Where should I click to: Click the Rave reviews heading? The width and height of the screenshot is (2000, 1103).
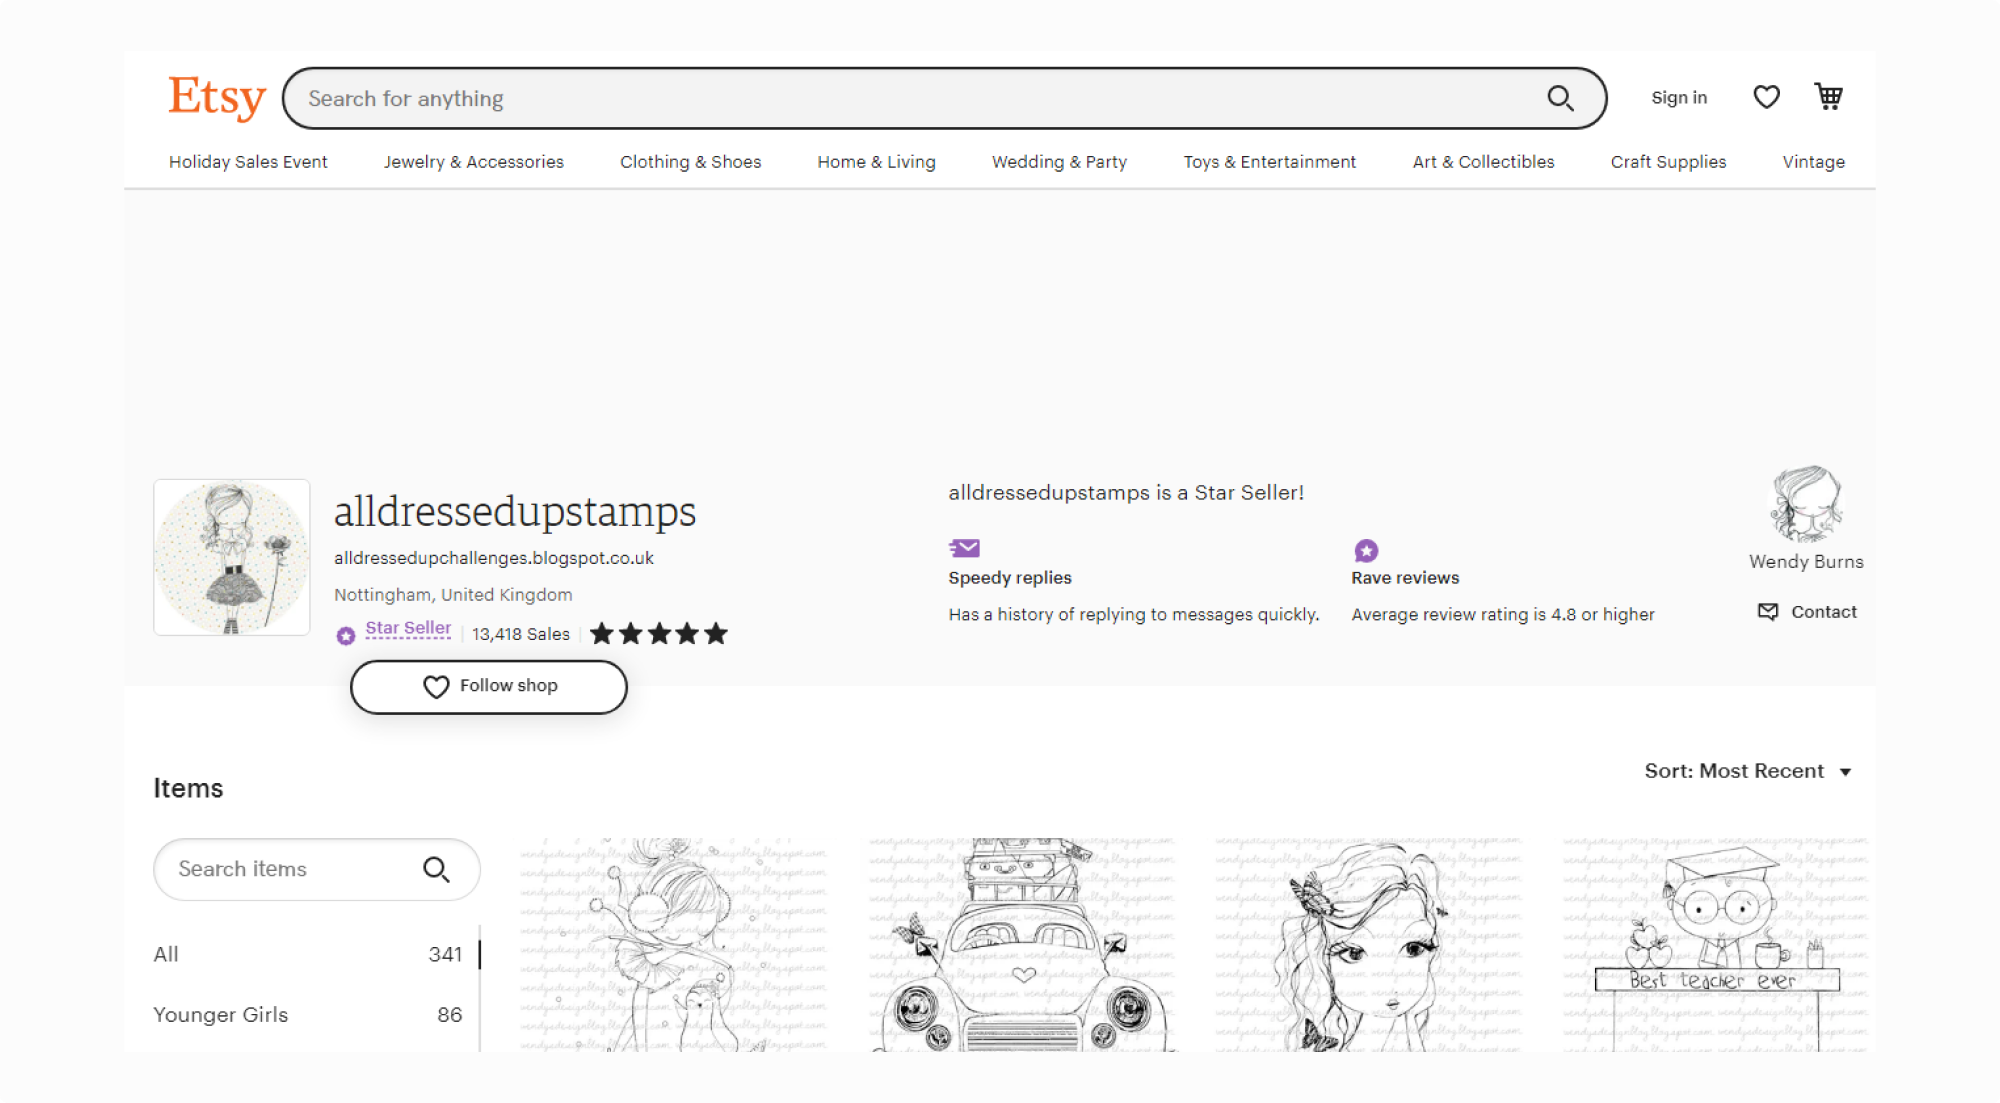click(x=1405, y=578)
